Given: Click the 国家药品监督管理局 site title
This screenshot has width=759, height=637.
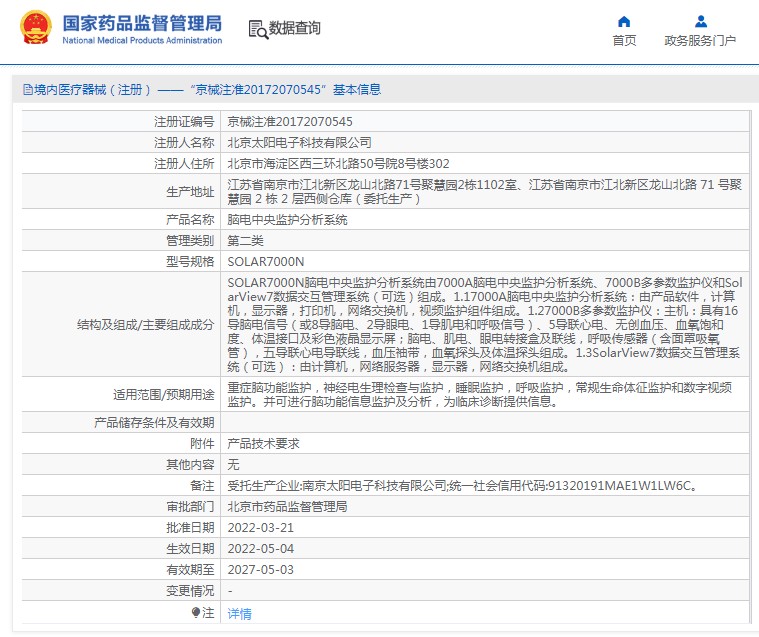Looking at the screenshot, I should (142, 23).
